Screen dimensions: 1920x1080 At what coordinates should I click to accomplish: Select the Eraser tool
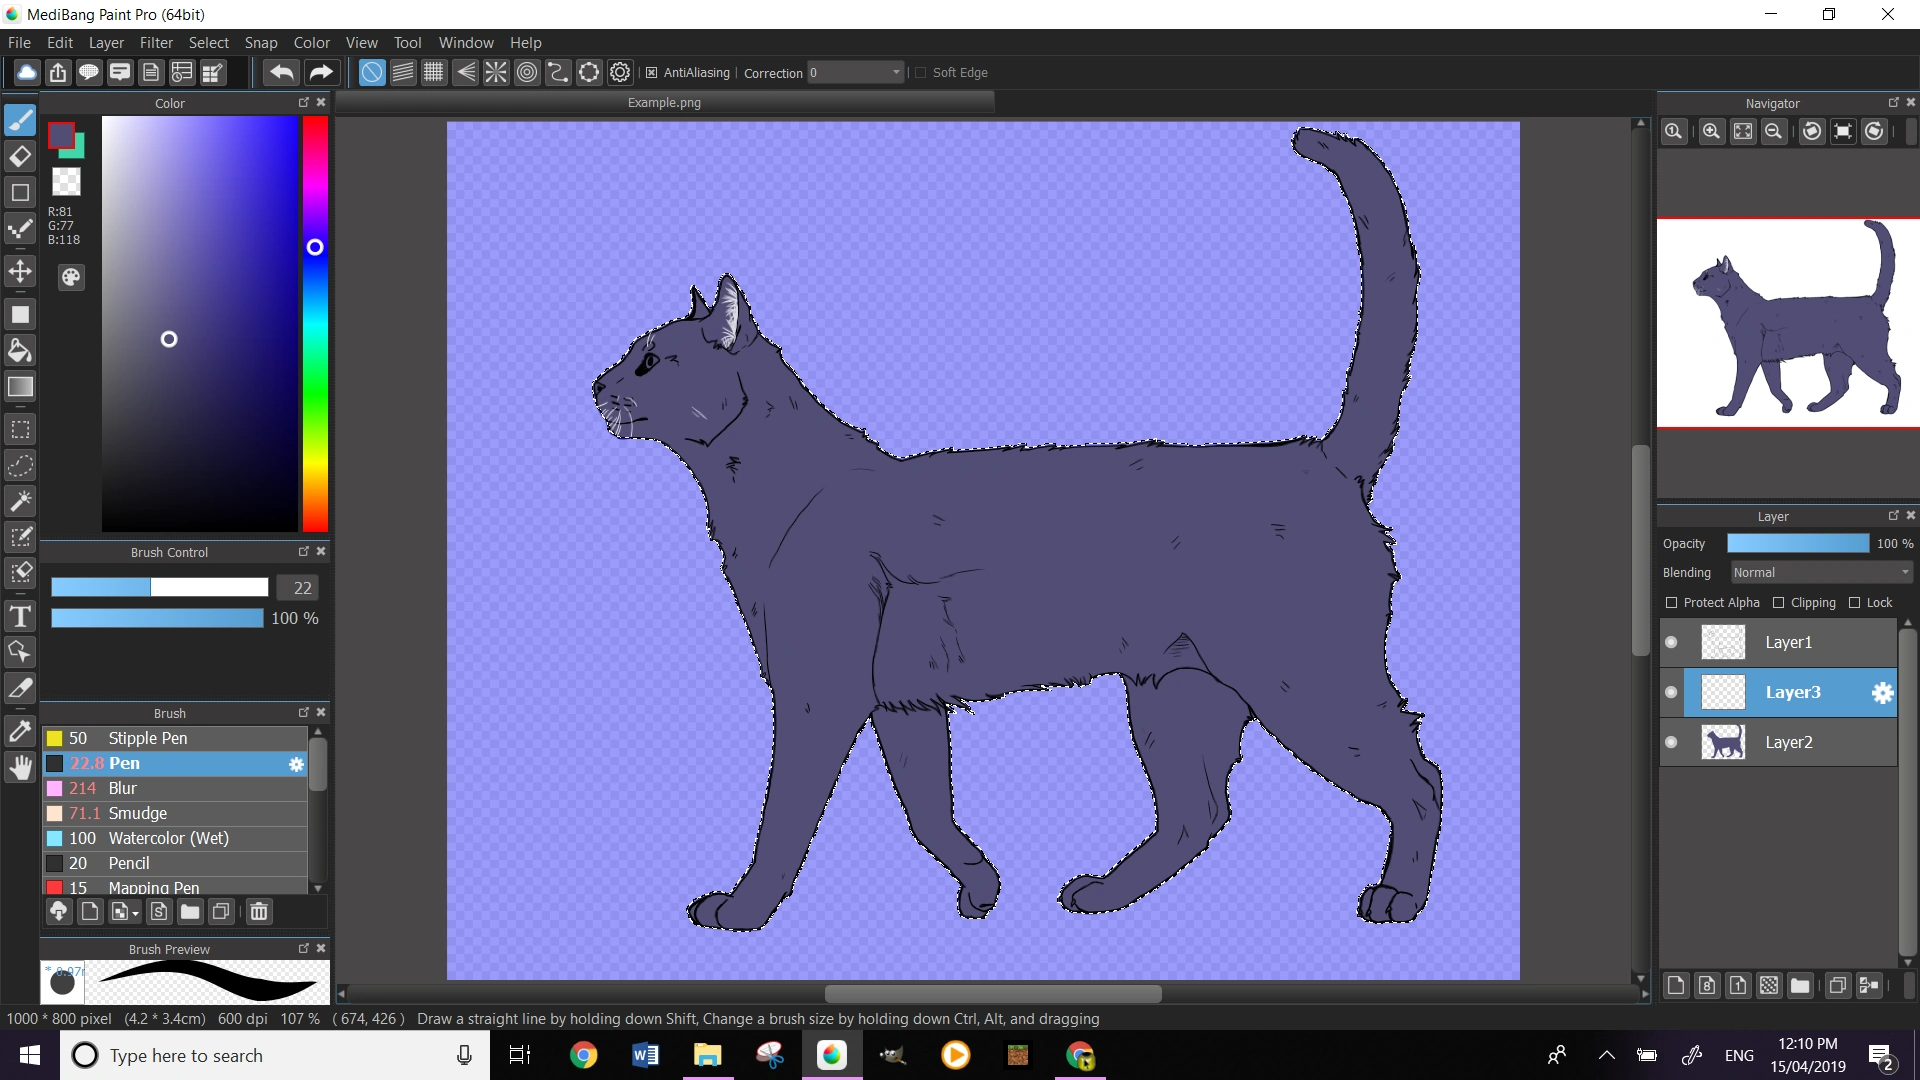click(x=20, y=156)
